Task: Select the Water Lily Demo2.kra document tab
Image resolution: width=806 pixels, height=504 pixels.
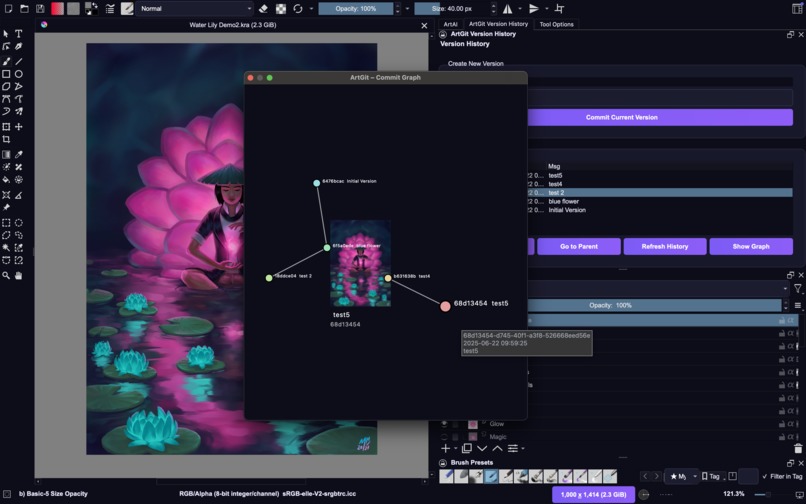Action: (x=232, y=25)
